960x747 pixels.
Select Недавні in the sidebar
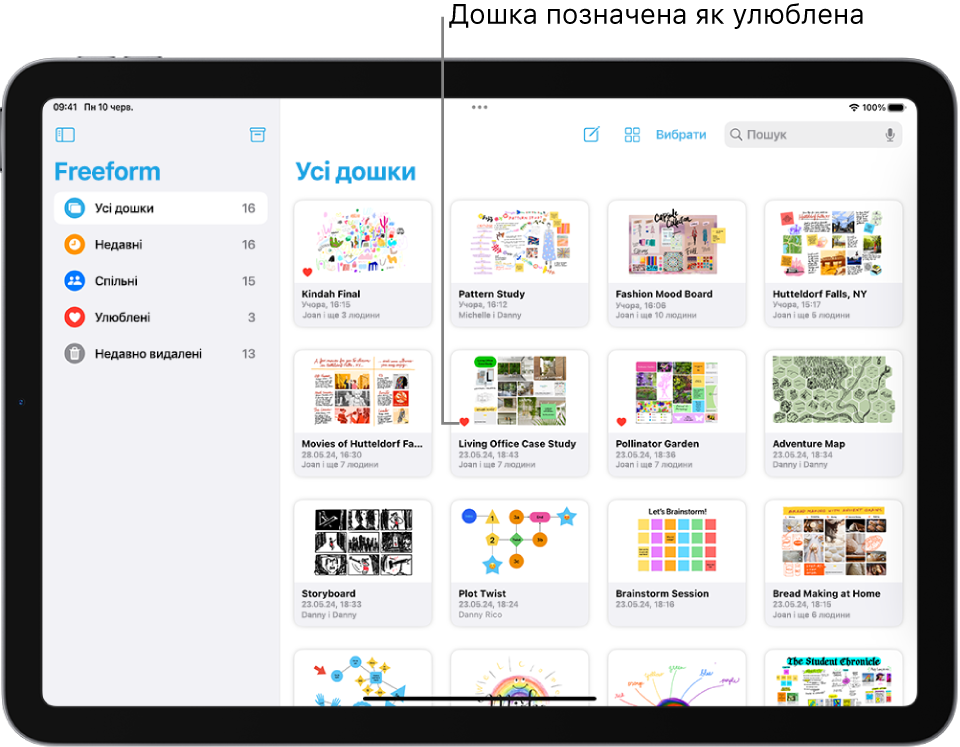tap(120, 244)
